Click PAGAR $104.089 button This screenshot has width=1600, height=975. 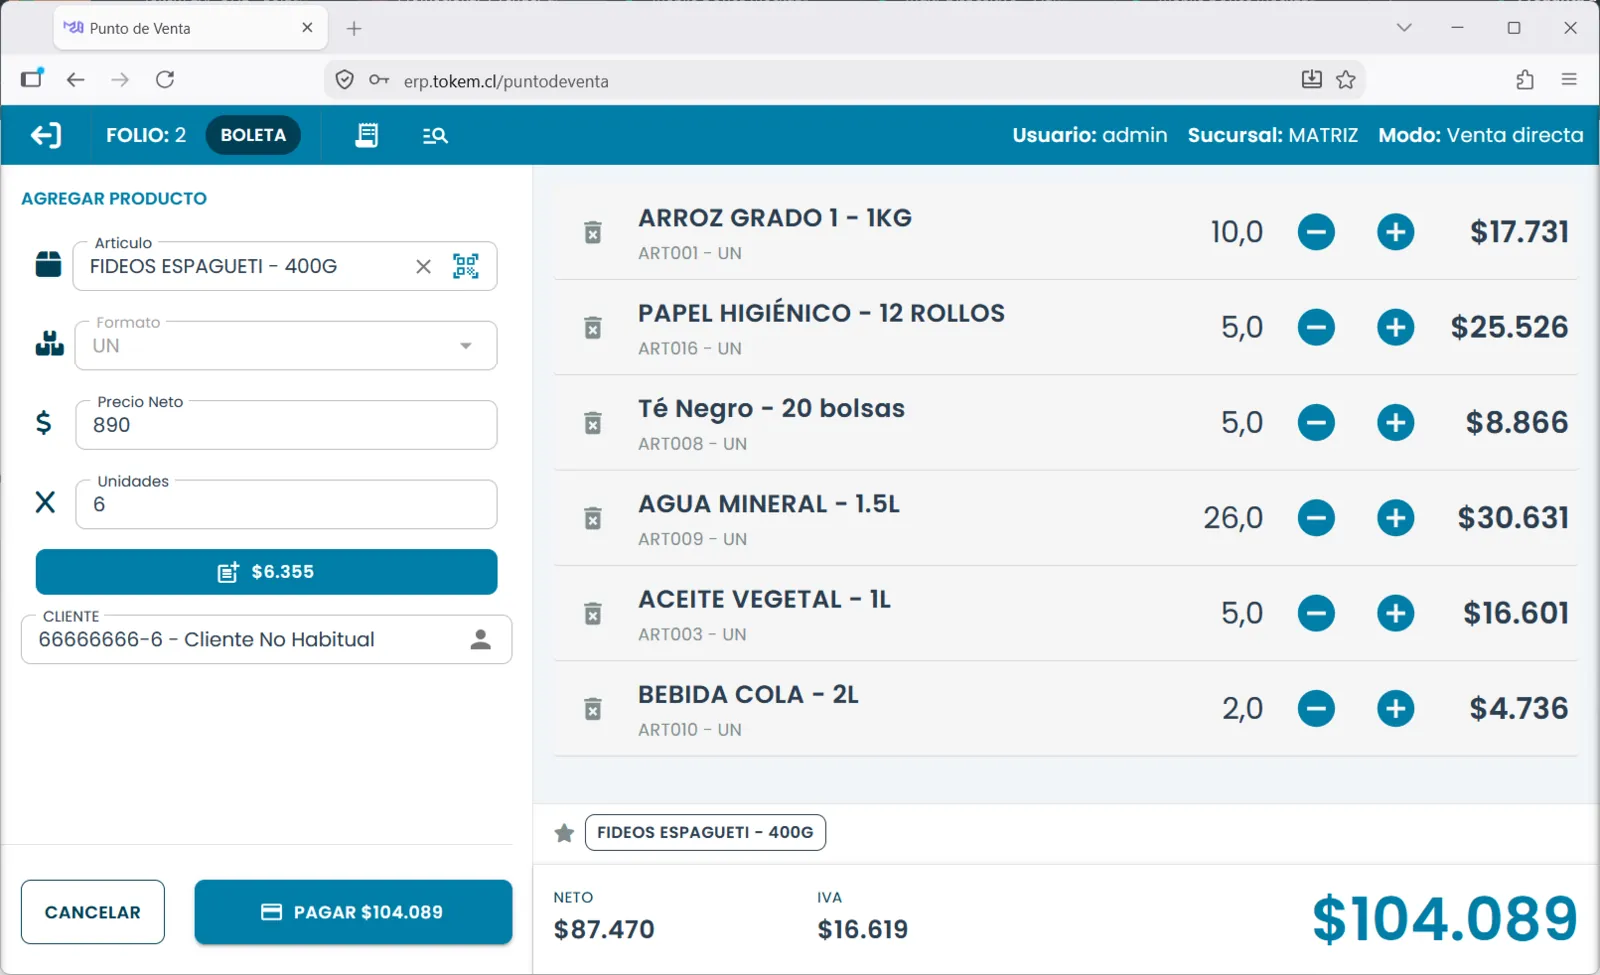pyautogui.click(x=353, y=912)
